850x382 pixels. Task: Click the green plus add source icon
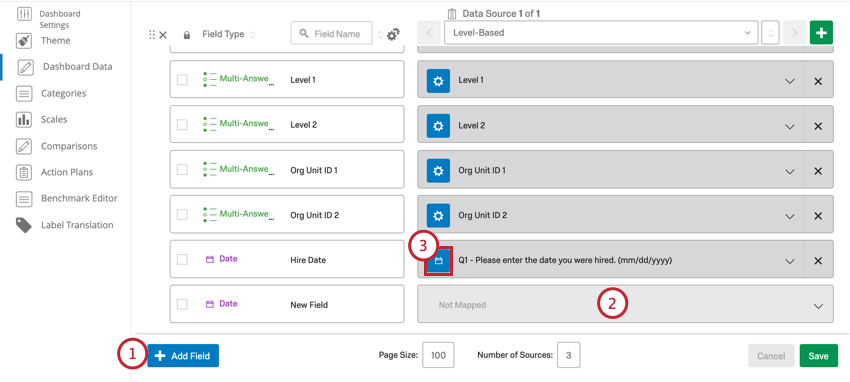[821, 33]
